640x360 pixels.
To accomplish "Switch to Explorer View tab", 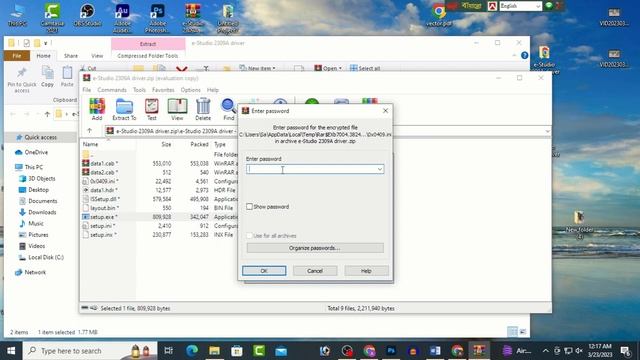I will point(97,56).
